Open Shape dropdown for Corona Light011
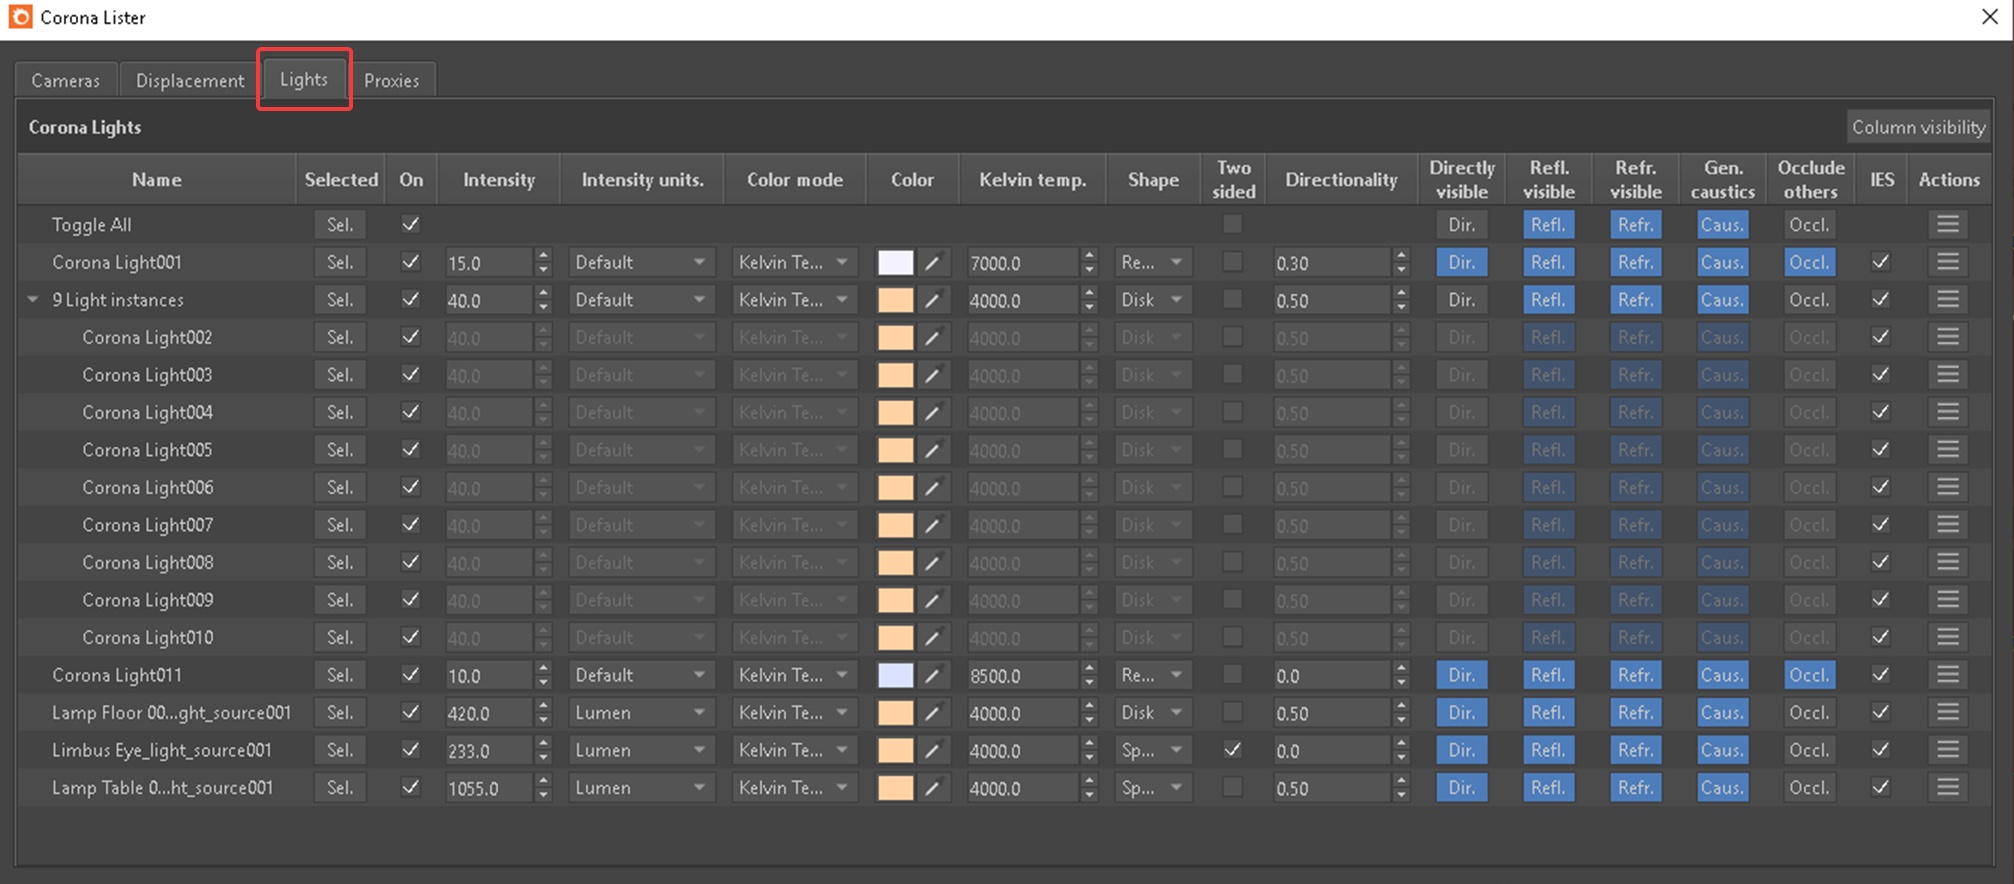 1153,675
